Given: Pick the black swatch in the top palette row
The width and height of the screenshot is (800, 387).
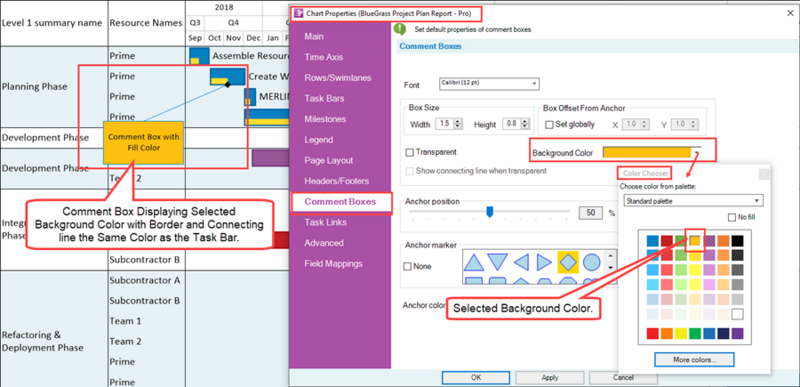Looking at the screenshot, I should click(x=737, y=241).
